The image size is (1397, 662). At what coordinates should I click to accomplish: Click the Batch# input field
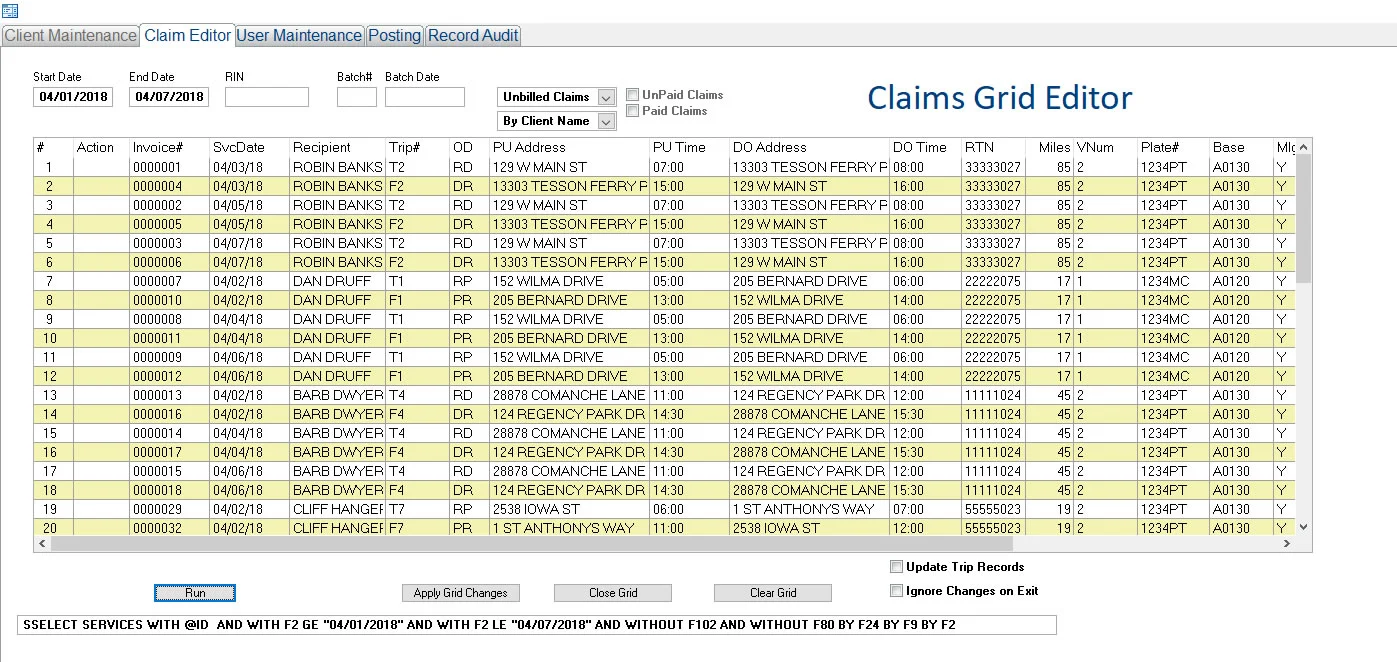tap(357, 97)
